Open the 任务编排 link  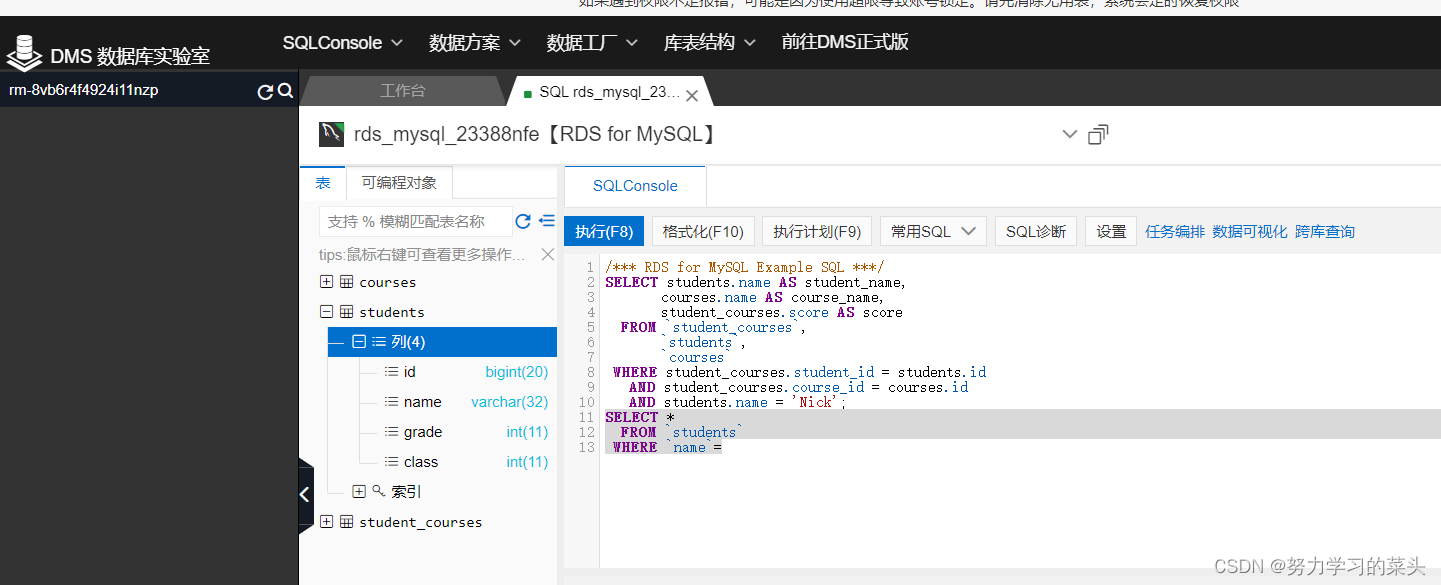(x=1175, y=232)
